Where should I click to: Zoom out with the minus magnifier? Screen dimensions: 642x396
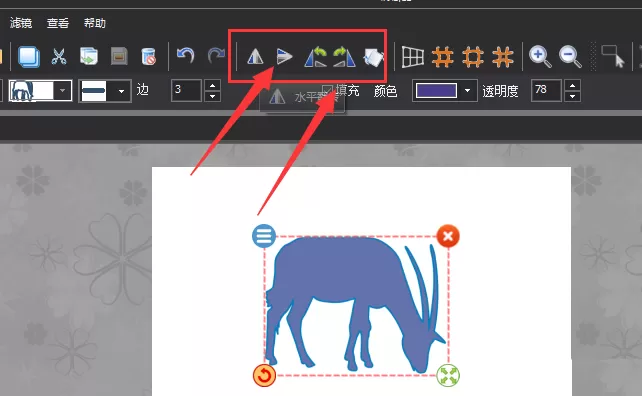tap(570, 57)
